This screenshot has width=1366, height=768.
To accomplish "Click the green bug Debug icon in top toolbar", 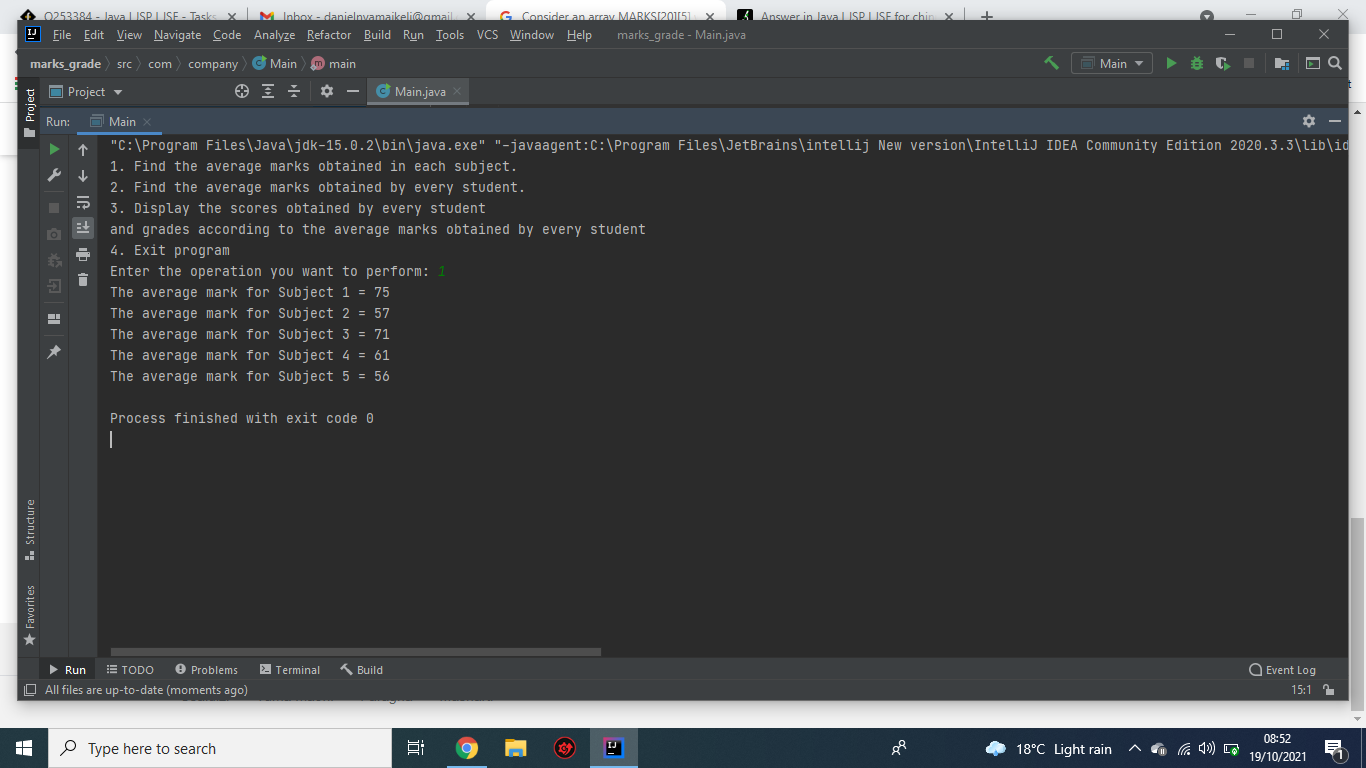I will [1196, 63].
